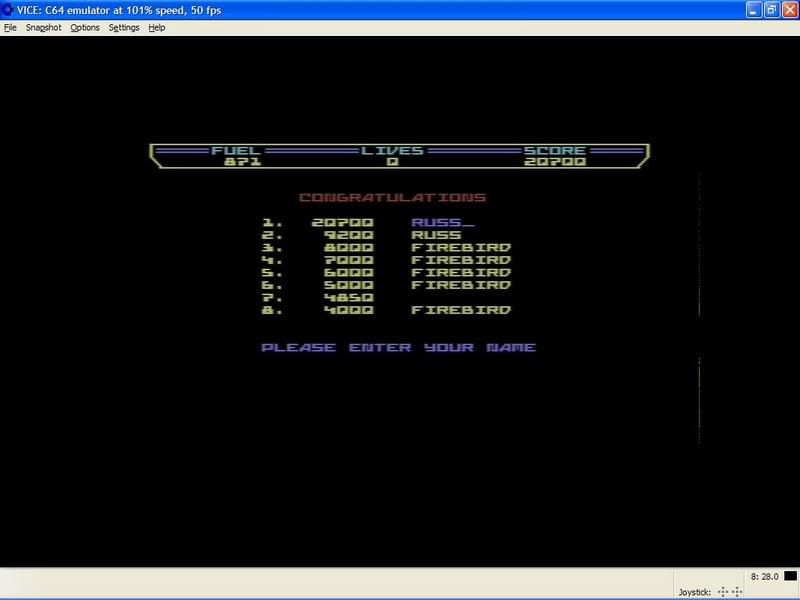
Task: Click the drive 8 track readout
Action: pyautogui.click(x=764, y=576)
